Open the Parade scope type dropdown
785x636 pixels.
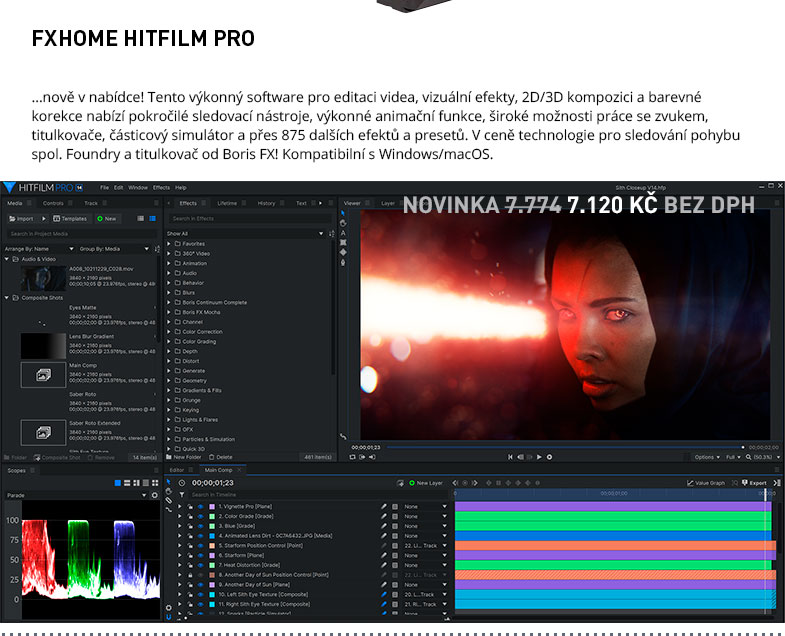(76, 495)
